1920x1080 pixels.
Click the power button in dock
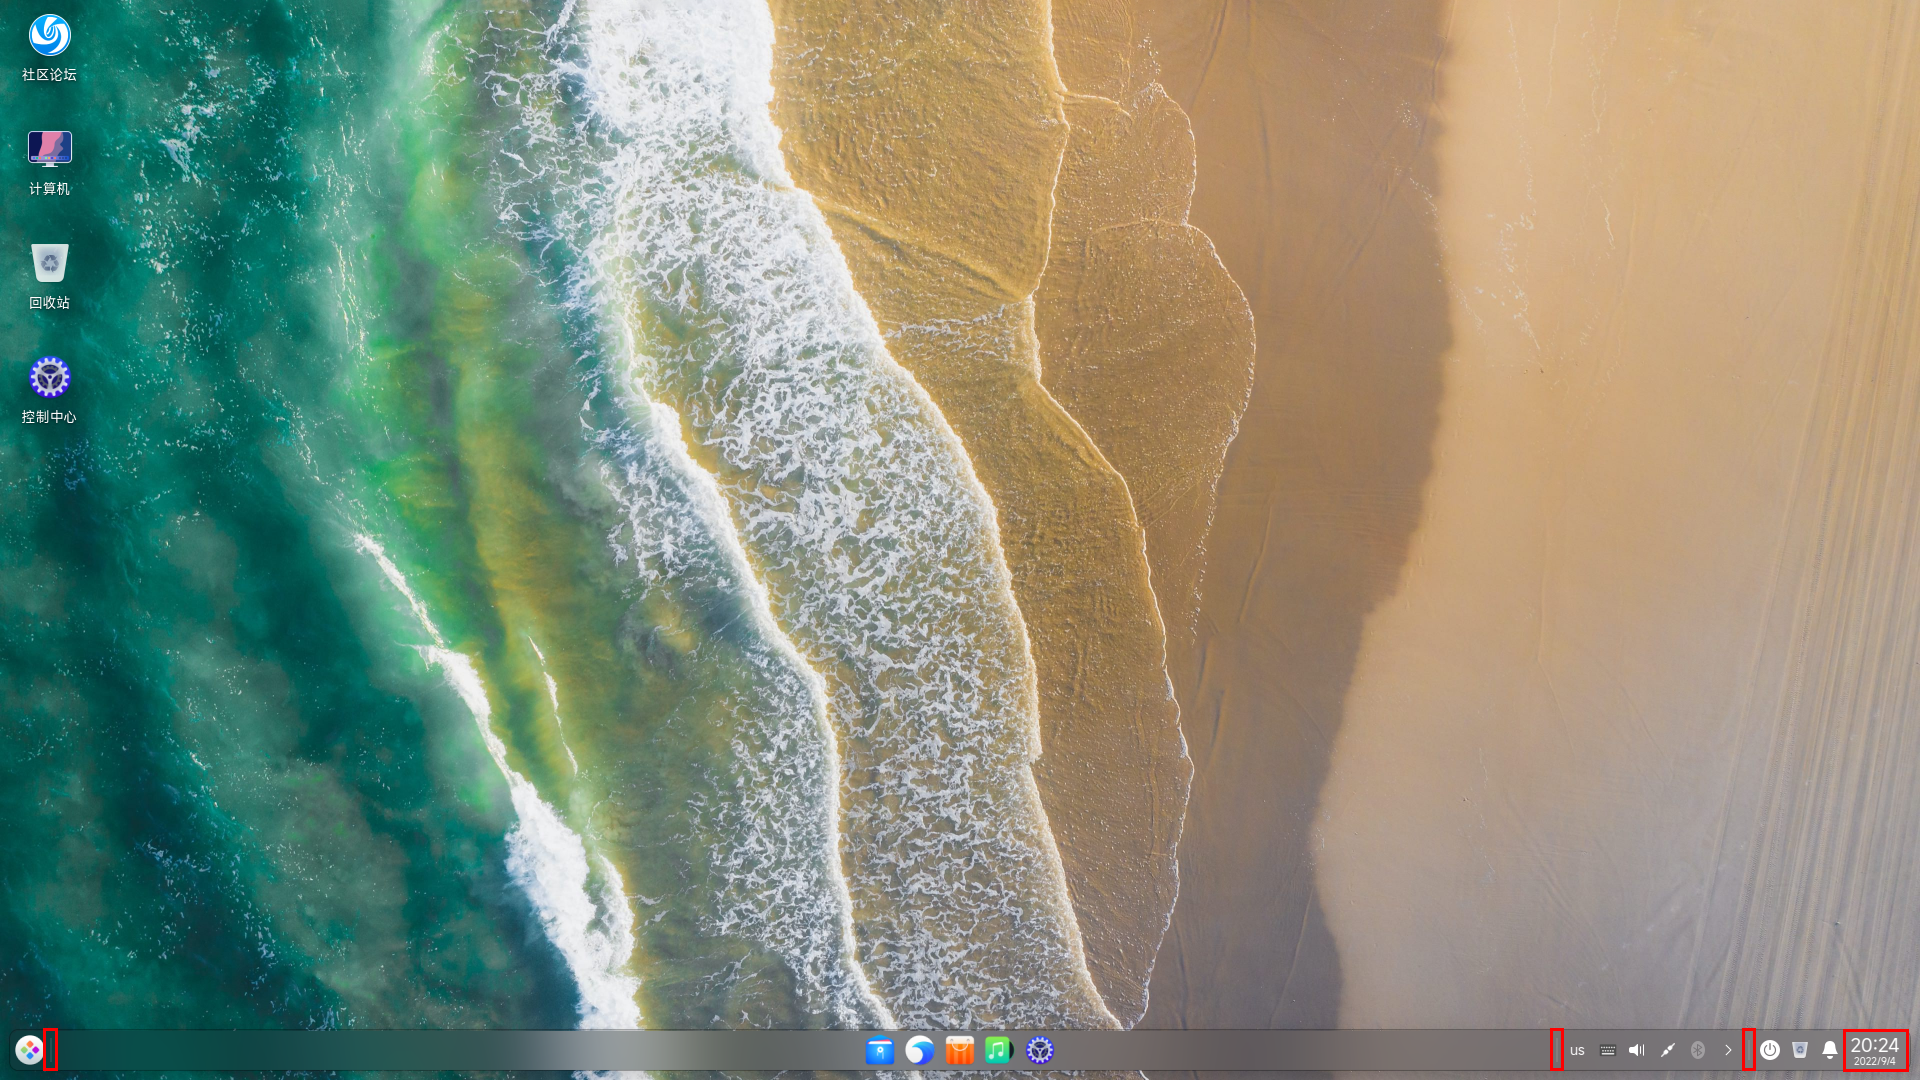click(1769, 1050)
